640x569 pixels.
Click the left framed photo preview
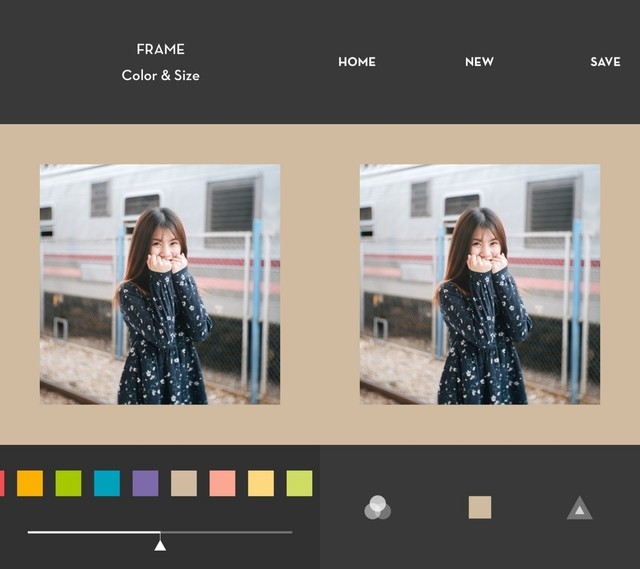(160, 284)
